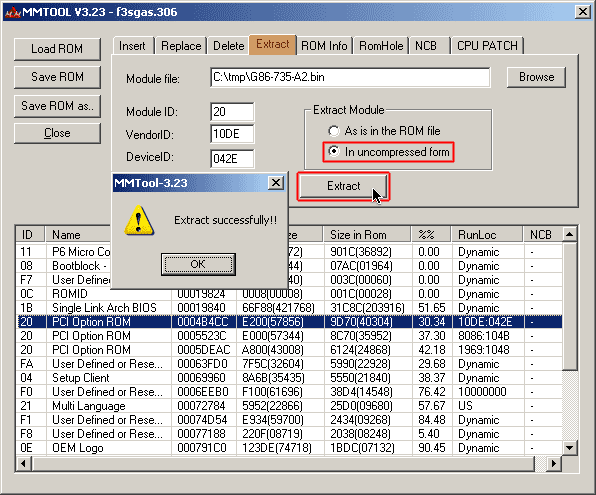This screenshot has width=596, height=495.
Task: Switch to the Replace tab
Action: click(x=181, y=46)
